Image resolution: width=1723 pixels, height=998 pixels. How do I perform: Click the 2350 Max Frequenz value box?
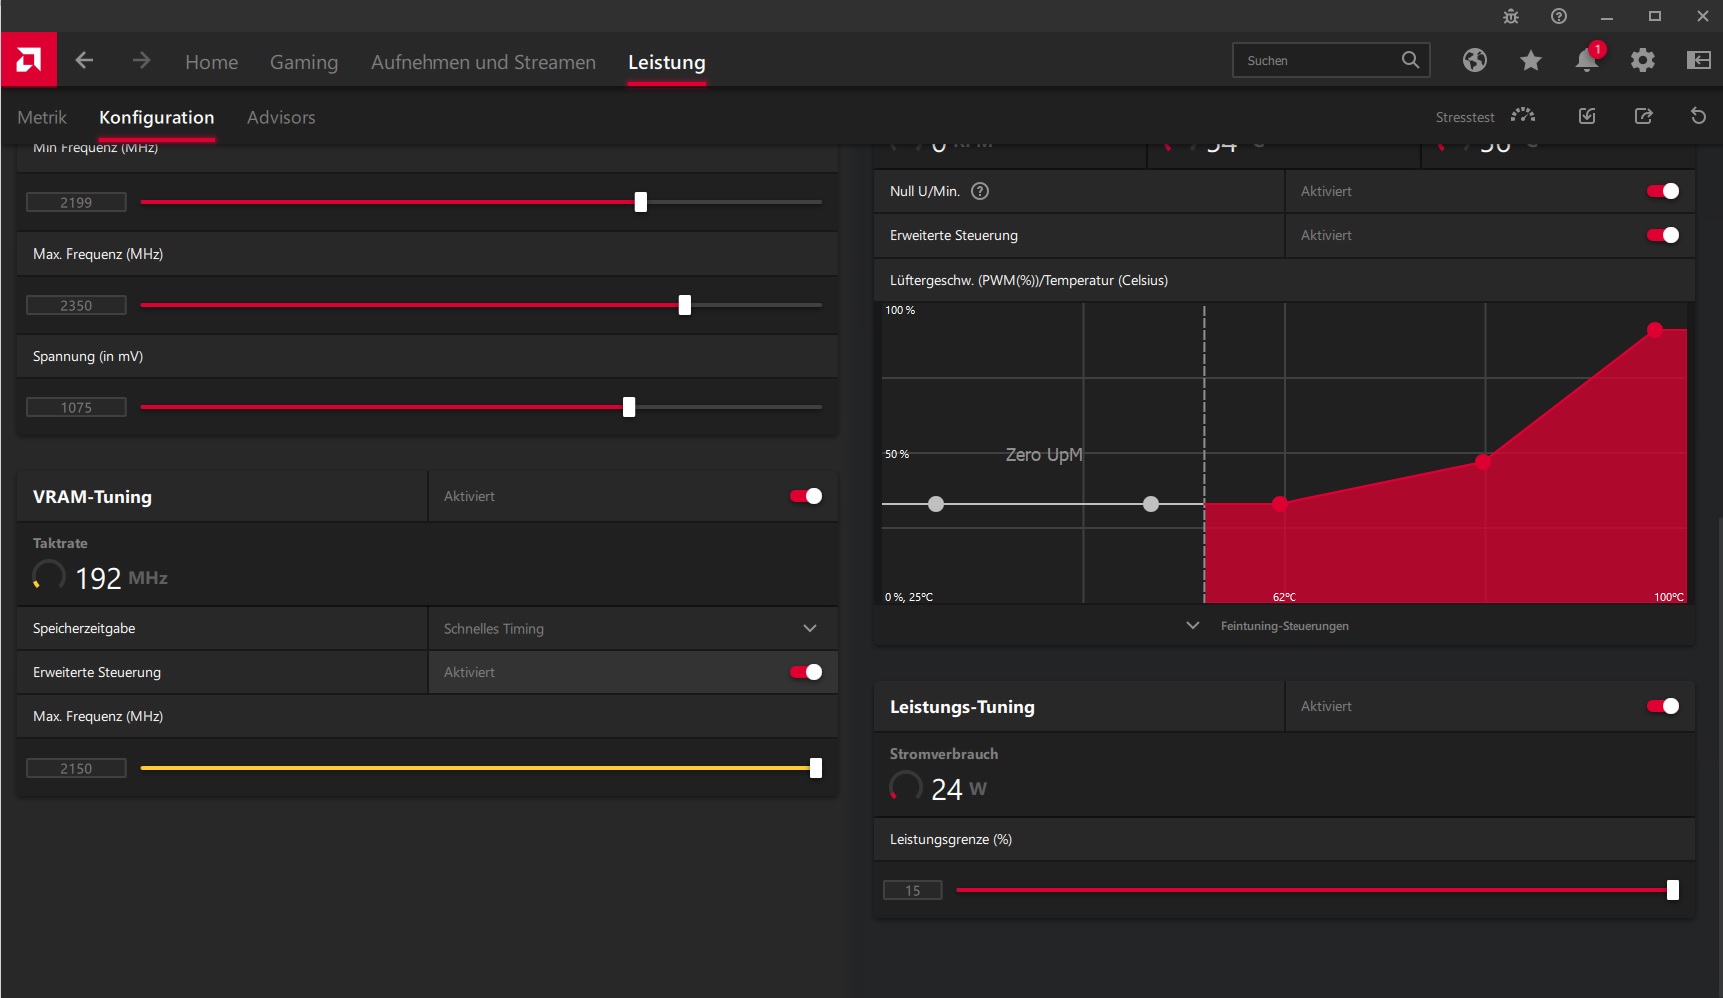pos(76,305)
